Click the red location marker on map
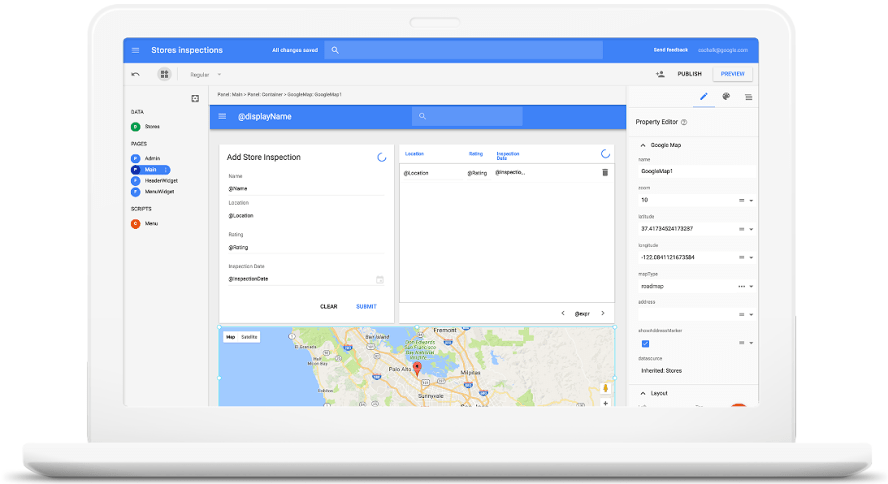The image size is (888, 484). (x=417, y=369)
